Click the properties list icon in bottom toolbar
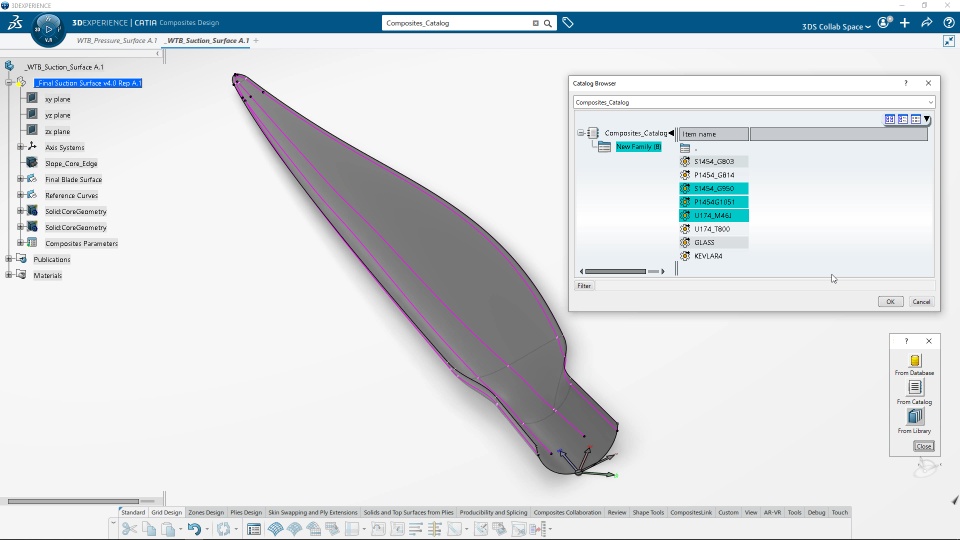This screenshot has width=960, height=540. click(253, 529)
